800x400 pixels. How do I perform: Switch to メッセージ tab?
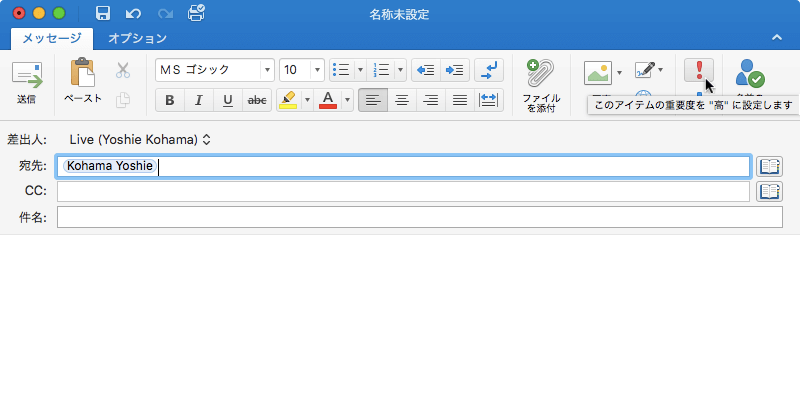coord(52,38)
